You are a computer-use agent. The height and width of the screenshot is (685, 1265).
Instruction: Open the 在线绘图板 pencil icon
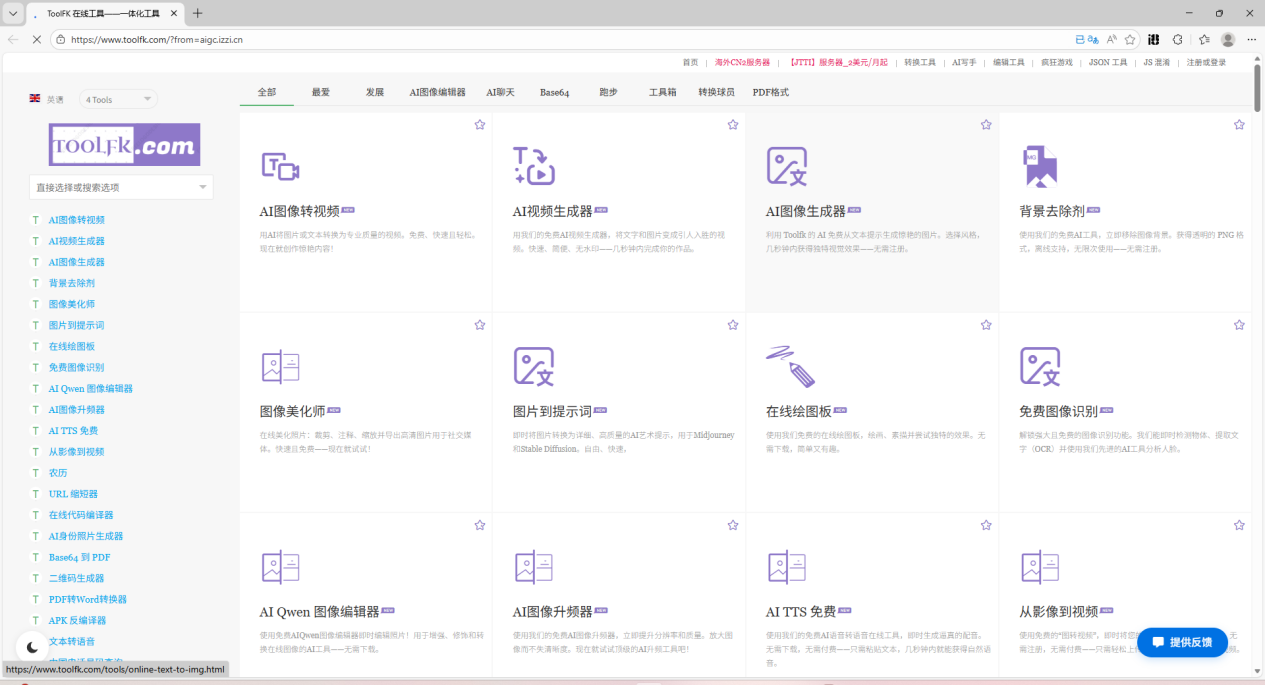(x=790, y=366)
